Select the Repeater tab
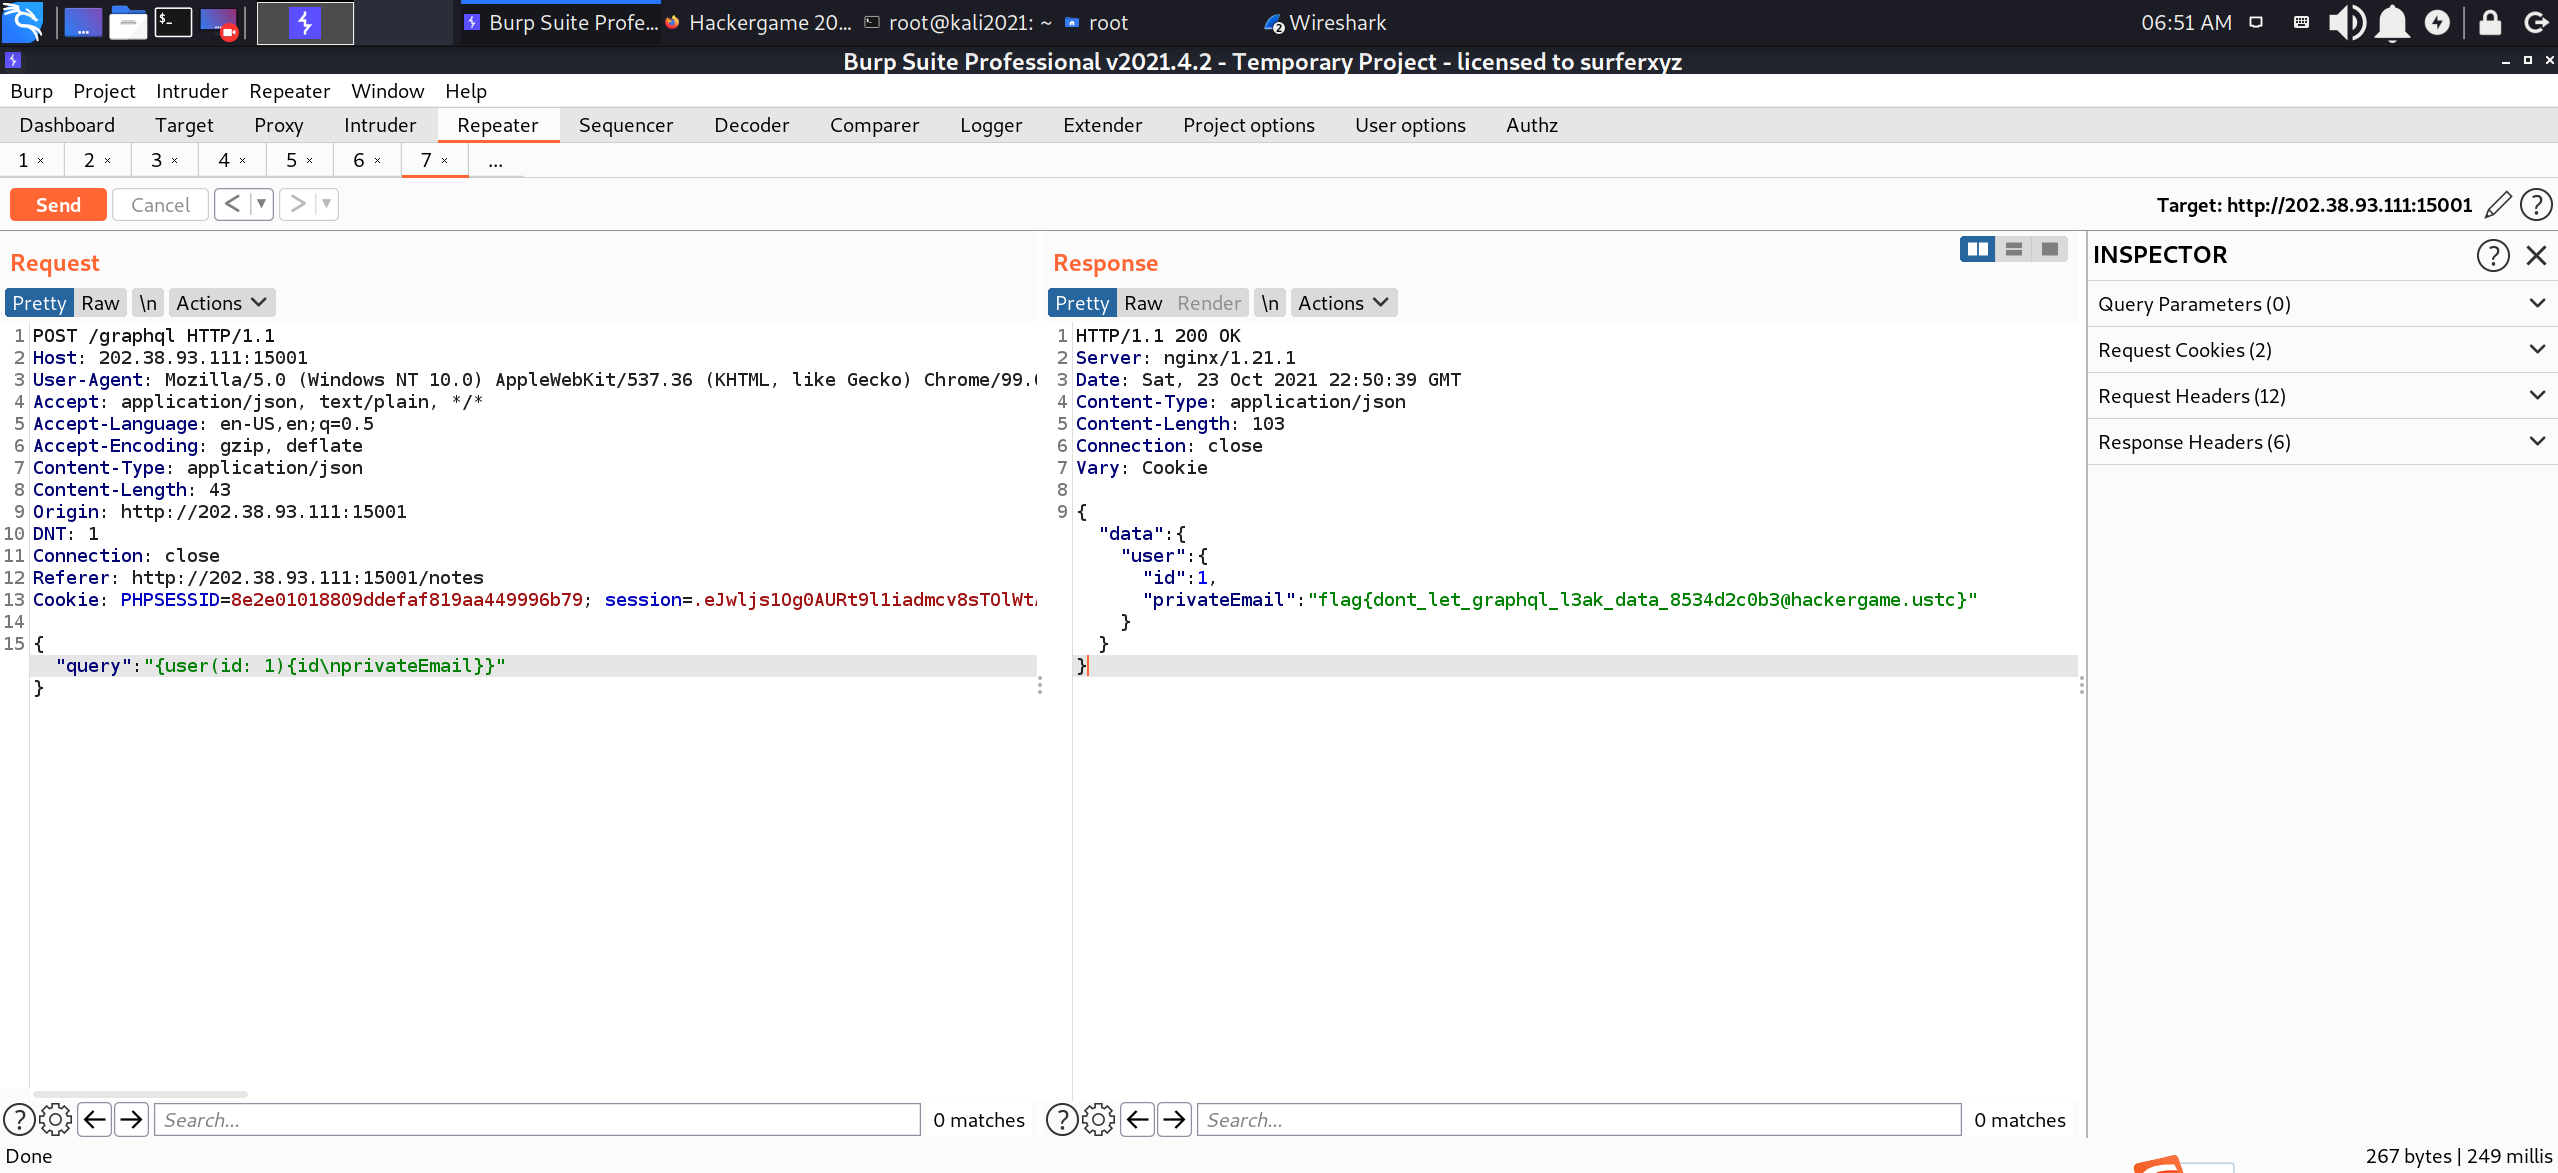 coord(496,124)
